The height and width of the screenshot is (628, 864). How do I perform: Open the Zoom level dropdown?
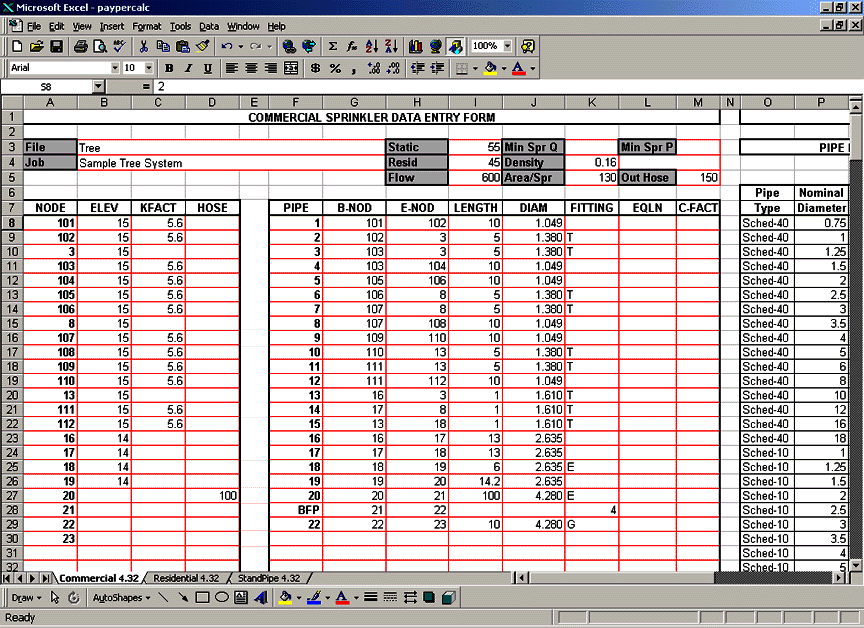[508, 46]
